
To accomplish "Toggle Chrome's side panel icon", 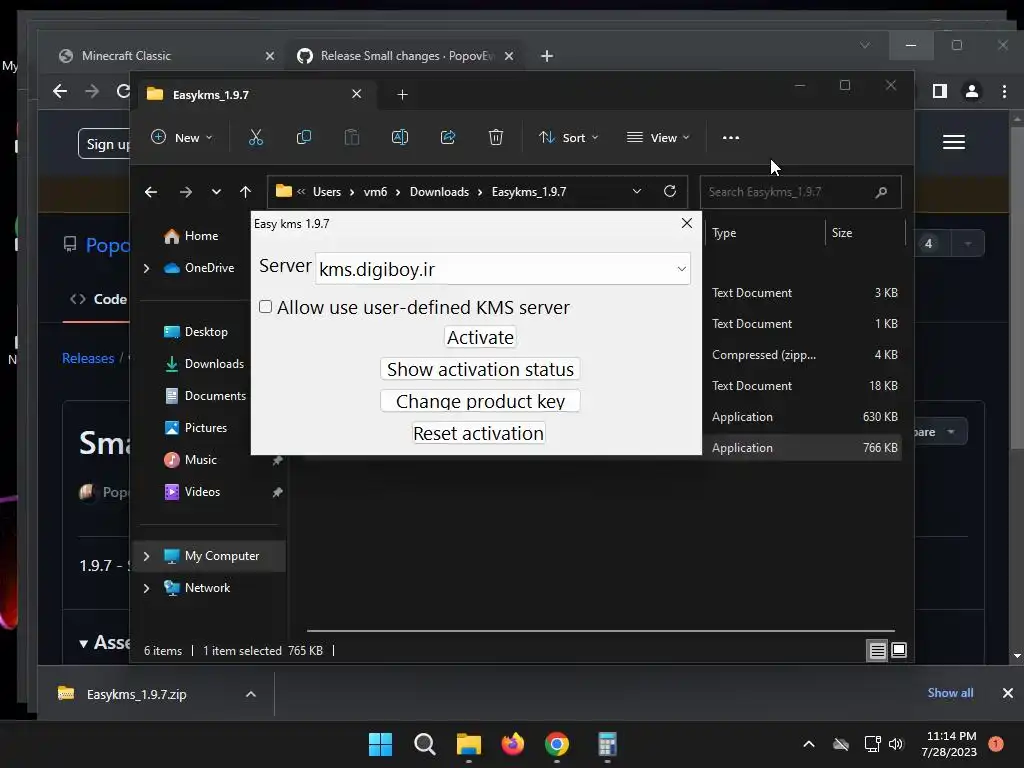I will point(940,91).
